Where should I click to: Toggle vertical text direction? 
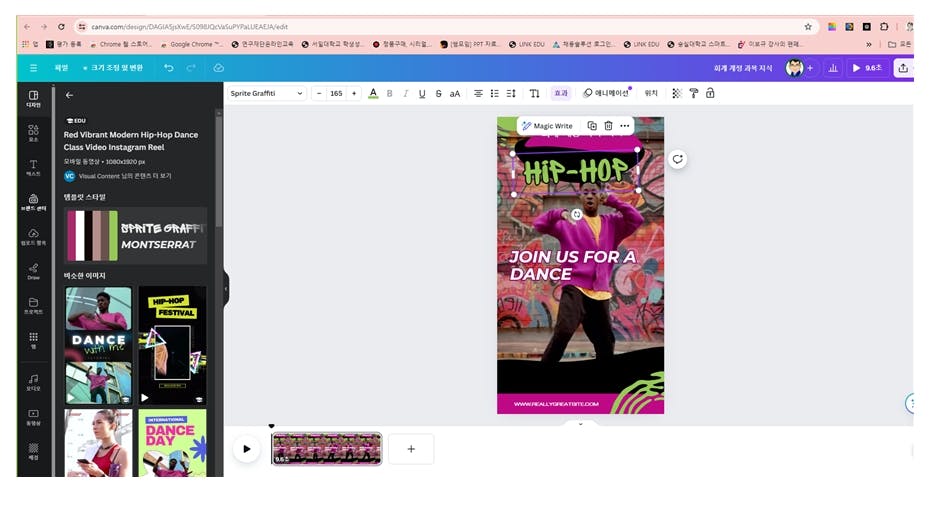(534, 93)
